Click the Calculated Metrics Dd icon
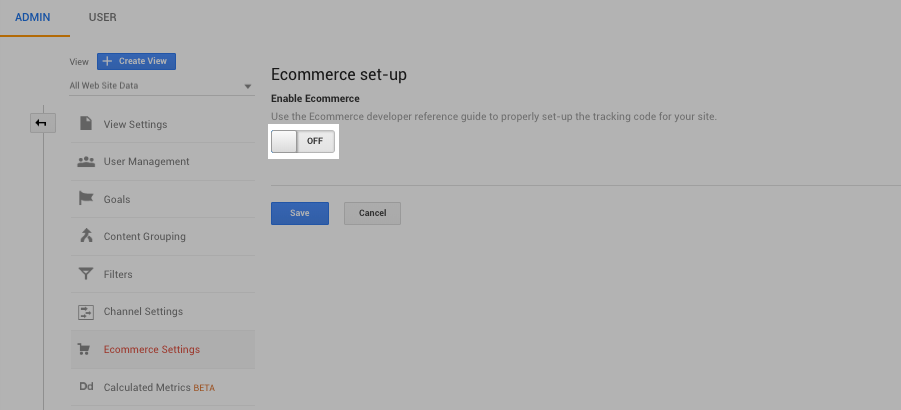 pyautogui.click(x=86, y=387)
